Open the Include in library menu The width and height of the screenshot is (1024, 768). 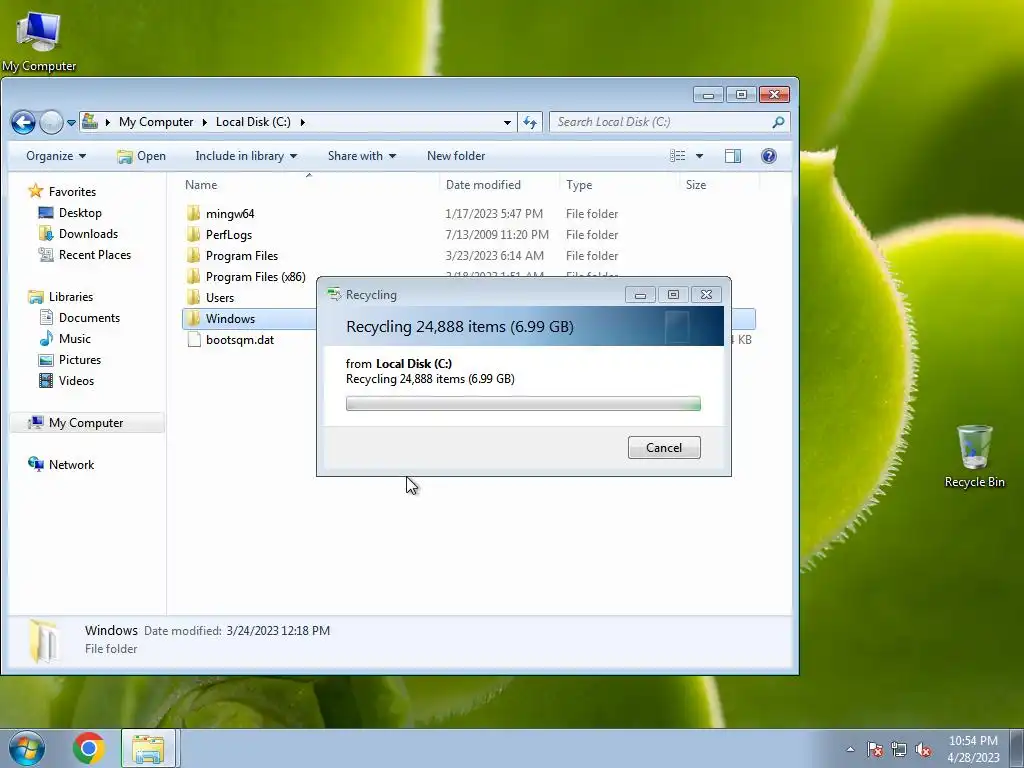tap(246, 156)
